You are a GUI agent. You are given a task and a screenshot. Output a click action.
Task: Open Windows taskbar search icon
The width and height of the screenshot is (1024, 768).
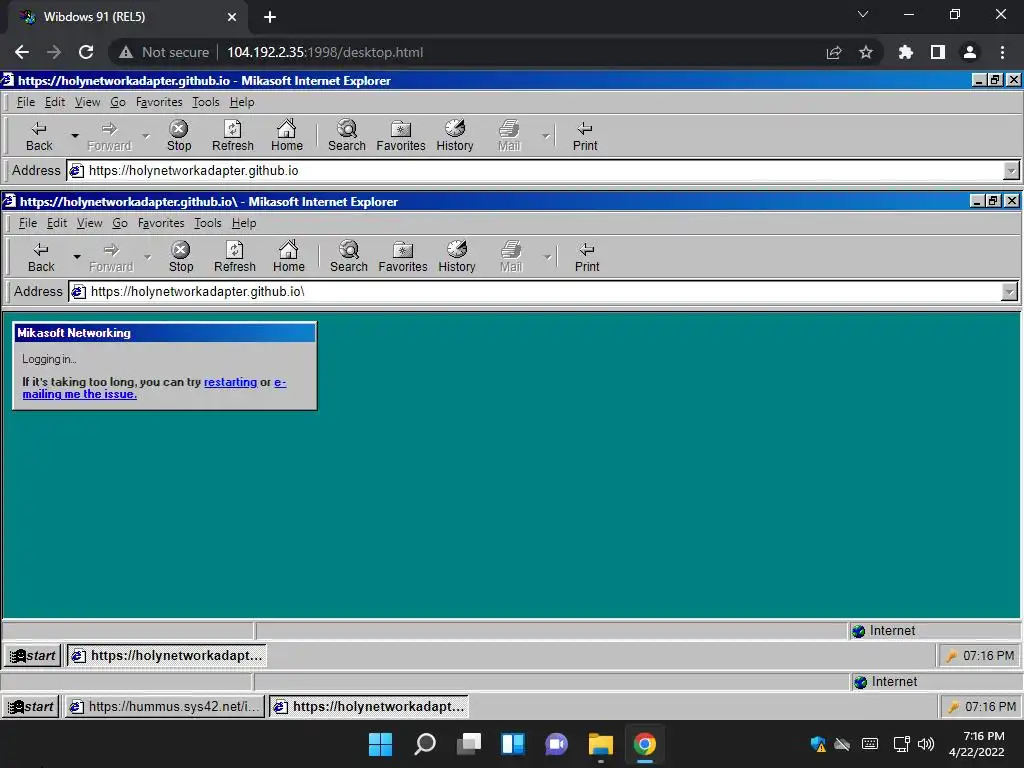click(424, 744)
